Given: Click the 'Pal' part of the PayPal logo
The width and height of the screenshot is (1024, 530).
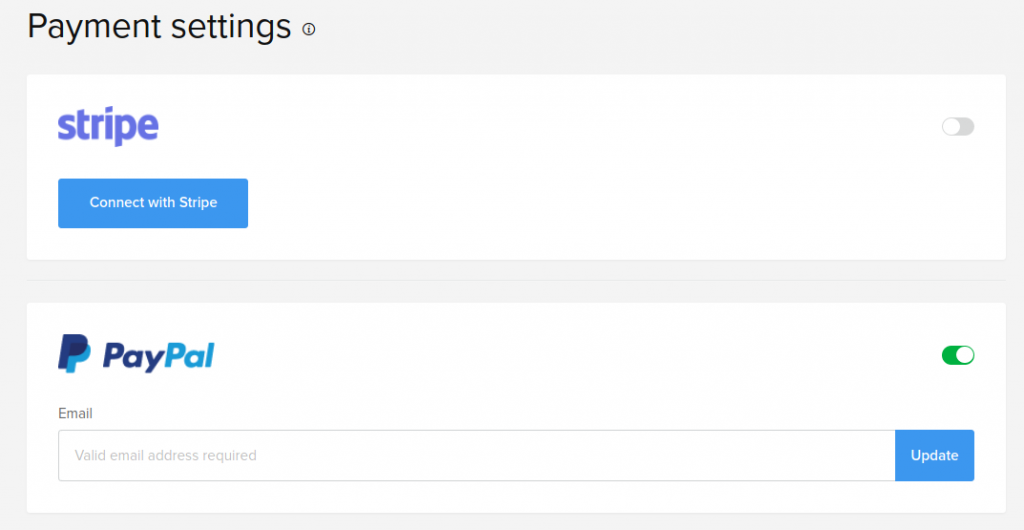Looking at the screenshot, I should (189, 356).
